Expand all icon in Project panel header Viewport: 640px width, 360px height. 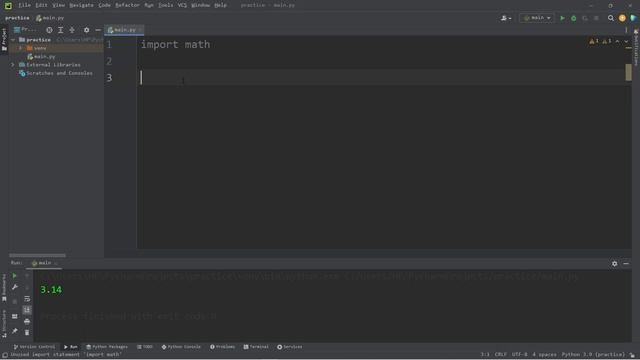click(60, 30)
